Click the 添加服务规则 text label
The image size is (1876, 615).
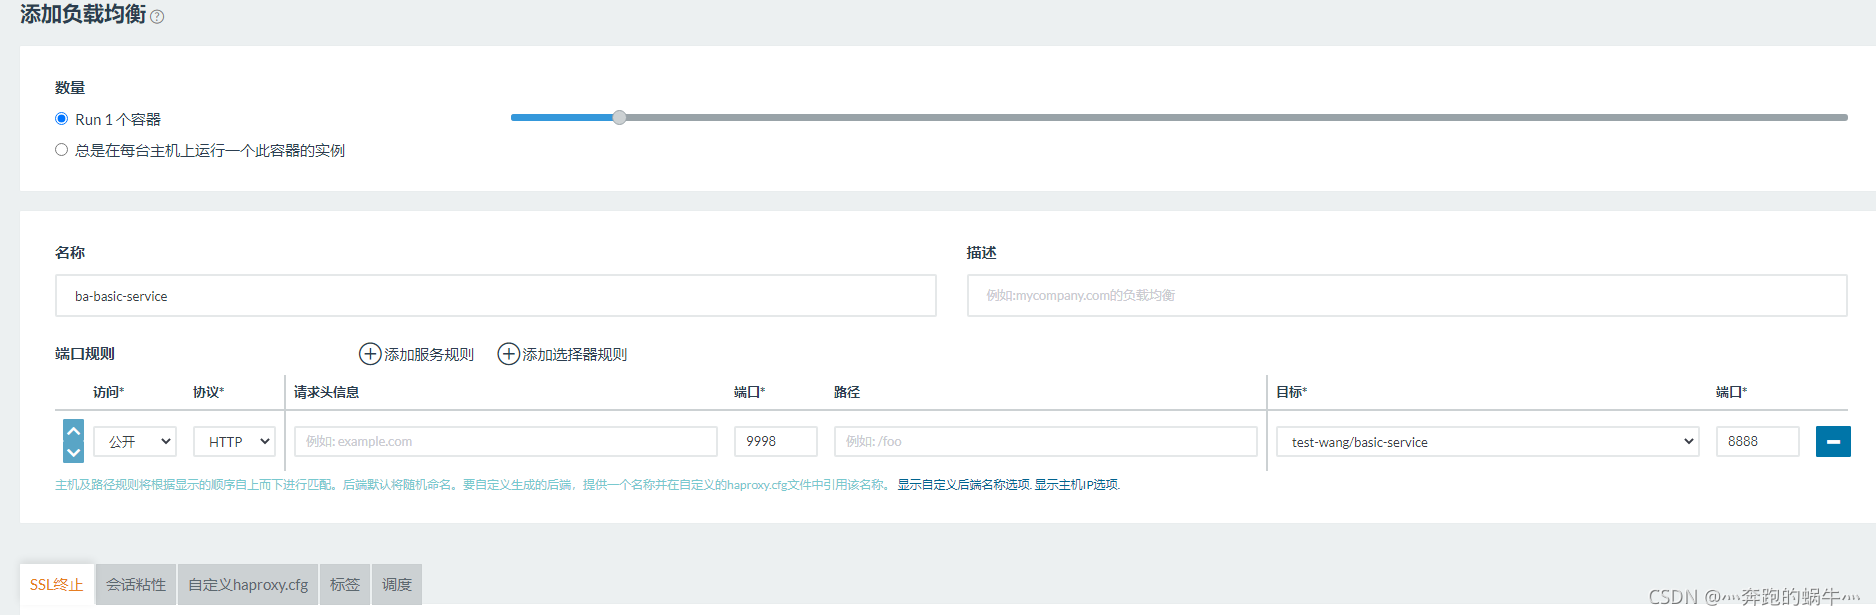429,354
